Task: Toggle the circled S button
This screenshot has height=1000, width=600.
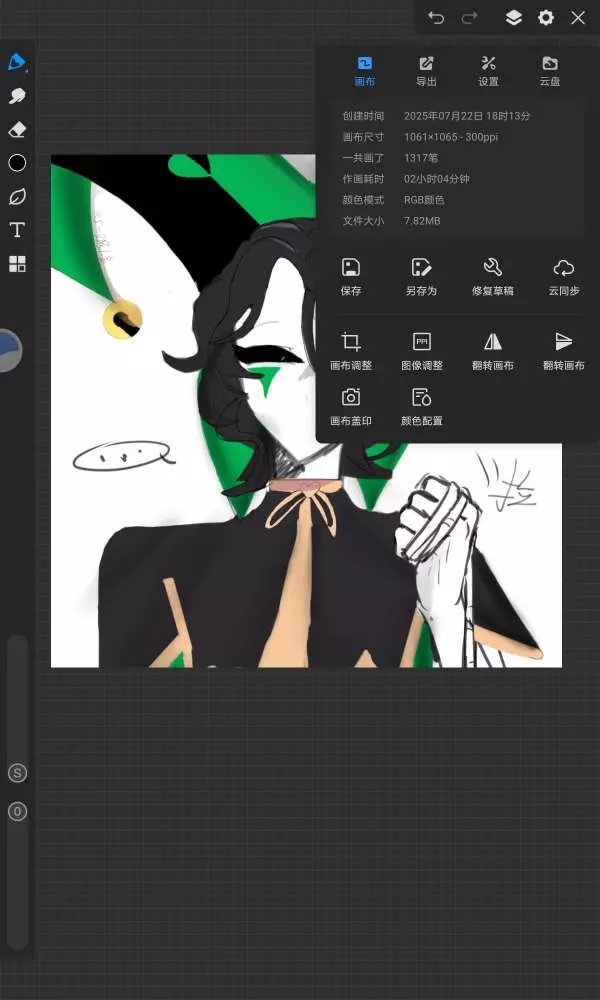Action: [x=17, y=773]
